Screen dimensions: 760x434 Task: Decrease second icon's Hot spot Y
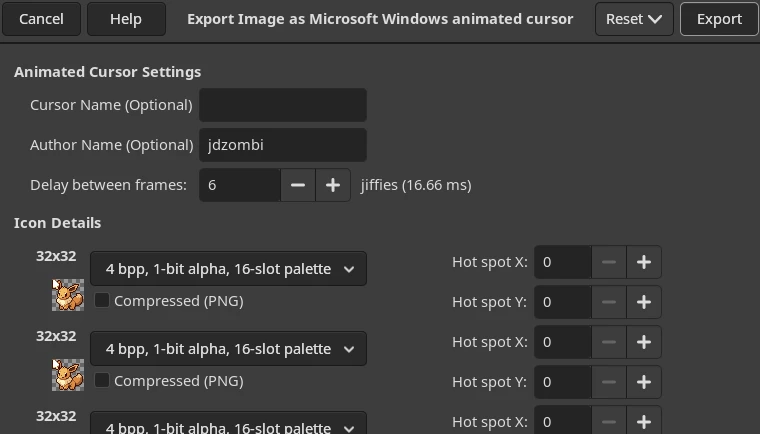click(x=609, y=382)
